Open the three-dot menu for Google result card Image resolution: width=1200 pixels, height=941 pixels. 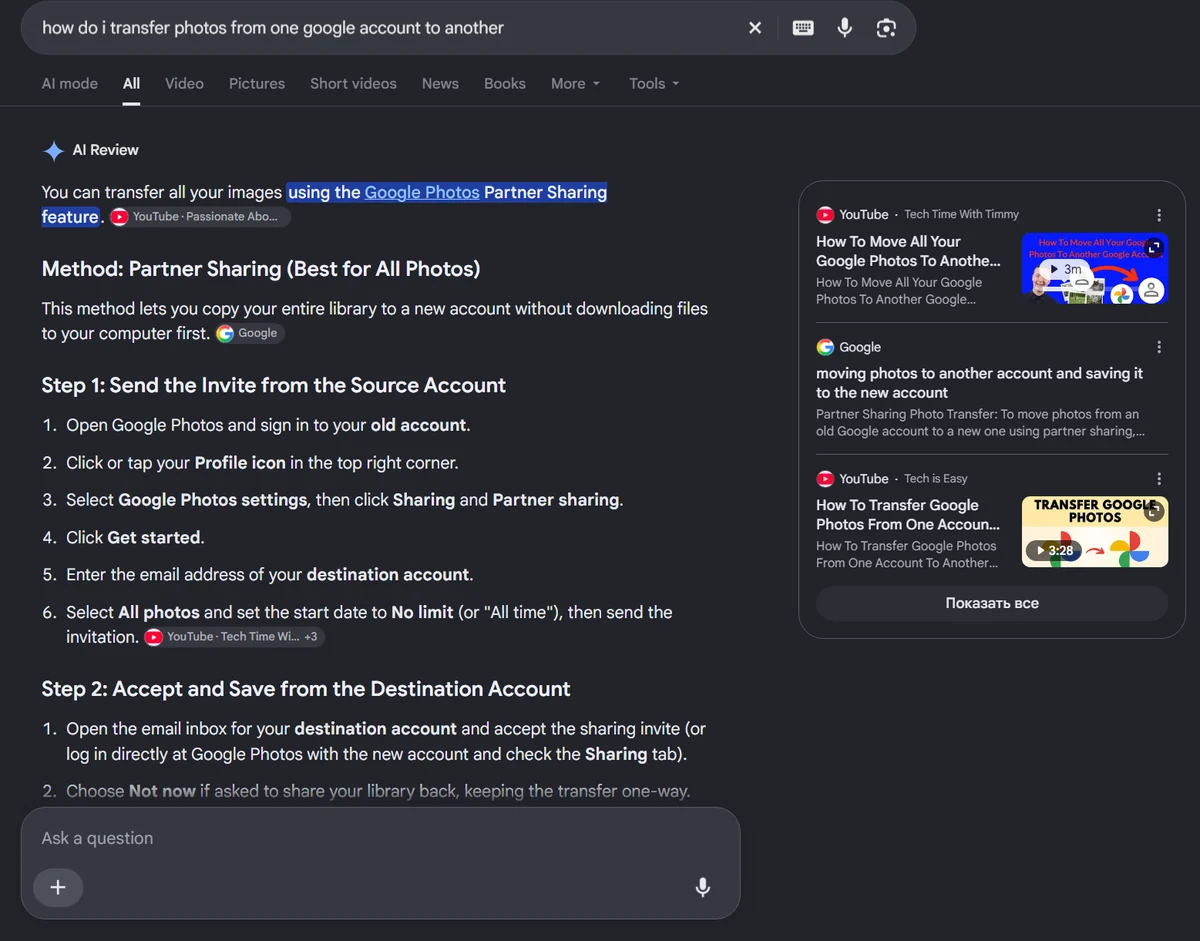(x=1159, y=347)
